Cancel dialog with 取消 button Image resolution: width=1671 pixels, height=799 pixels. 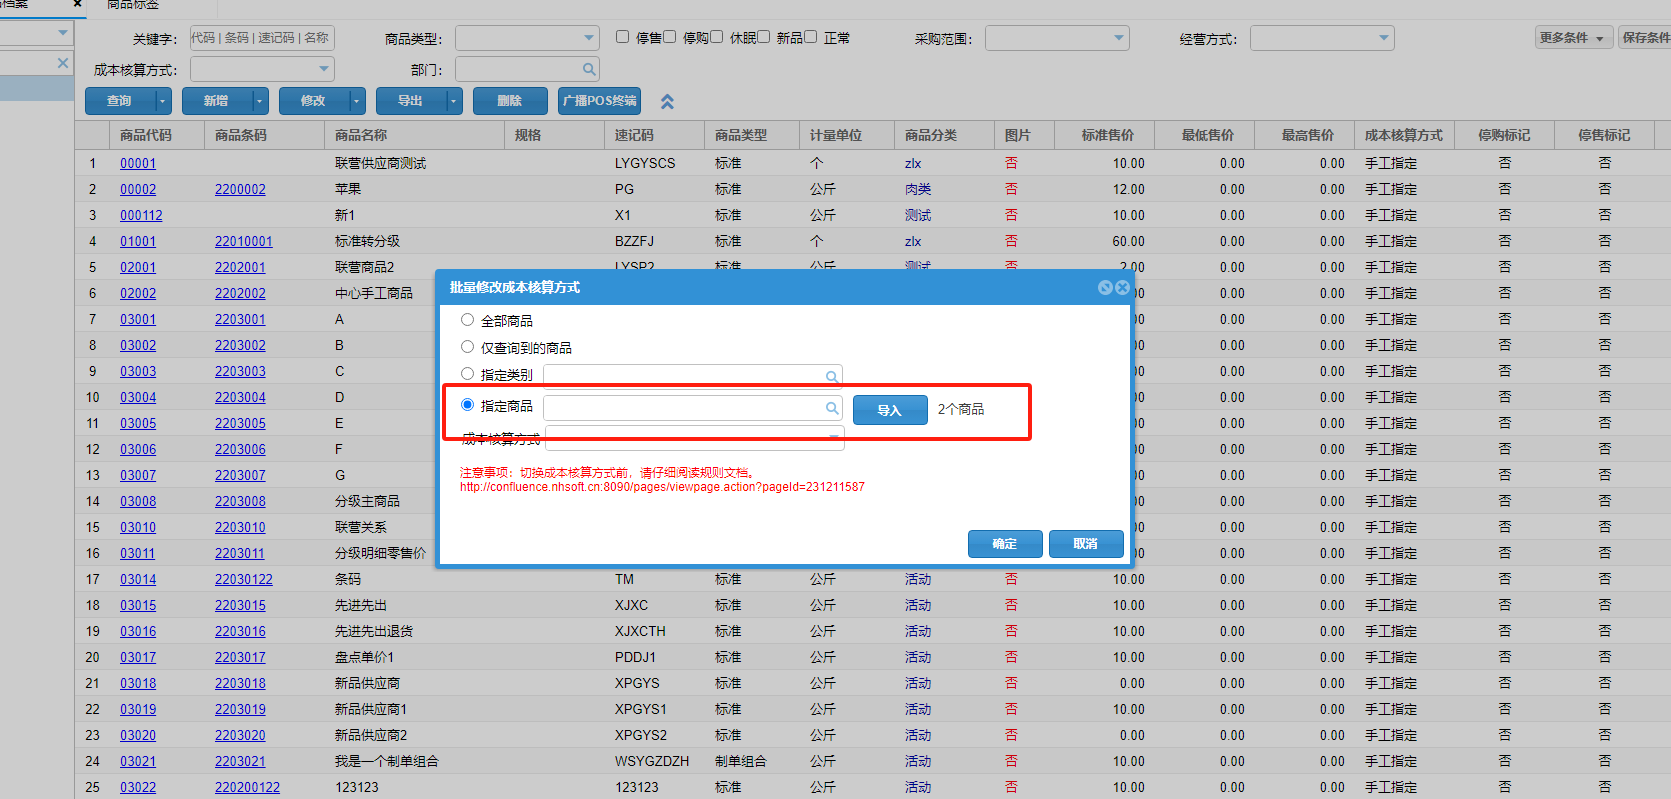coord(1086,544)
